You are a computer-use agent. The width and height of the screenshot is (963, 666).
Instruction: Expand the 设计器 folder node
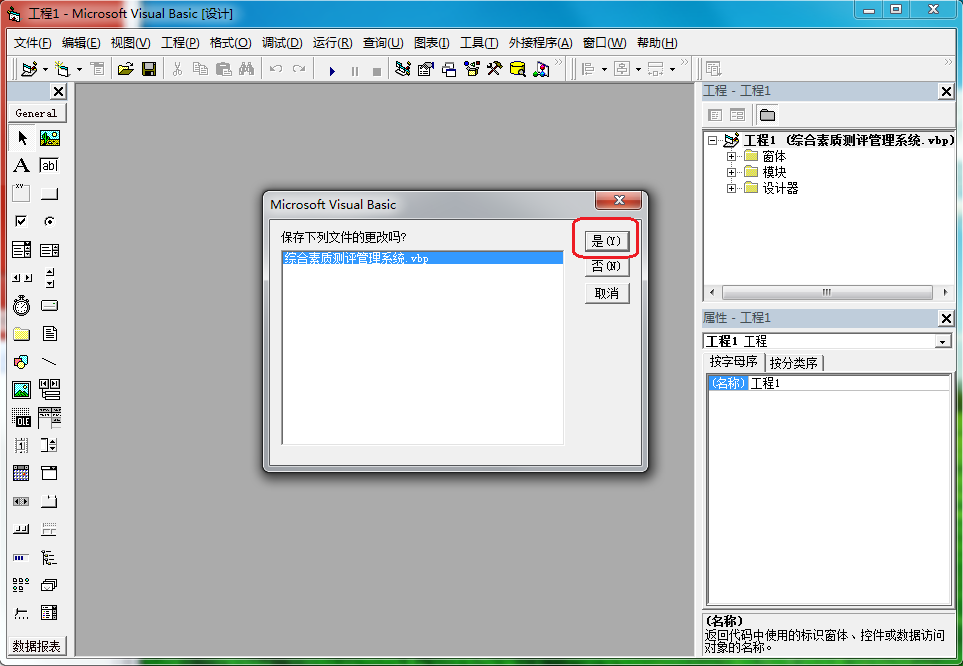[x=731, y=188]
